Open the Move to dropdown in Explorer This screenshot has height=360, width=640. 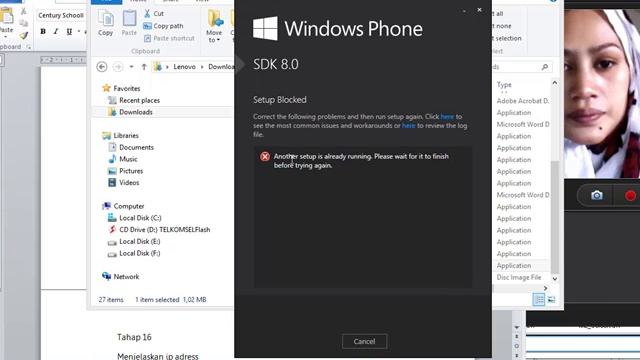point(214,26)
